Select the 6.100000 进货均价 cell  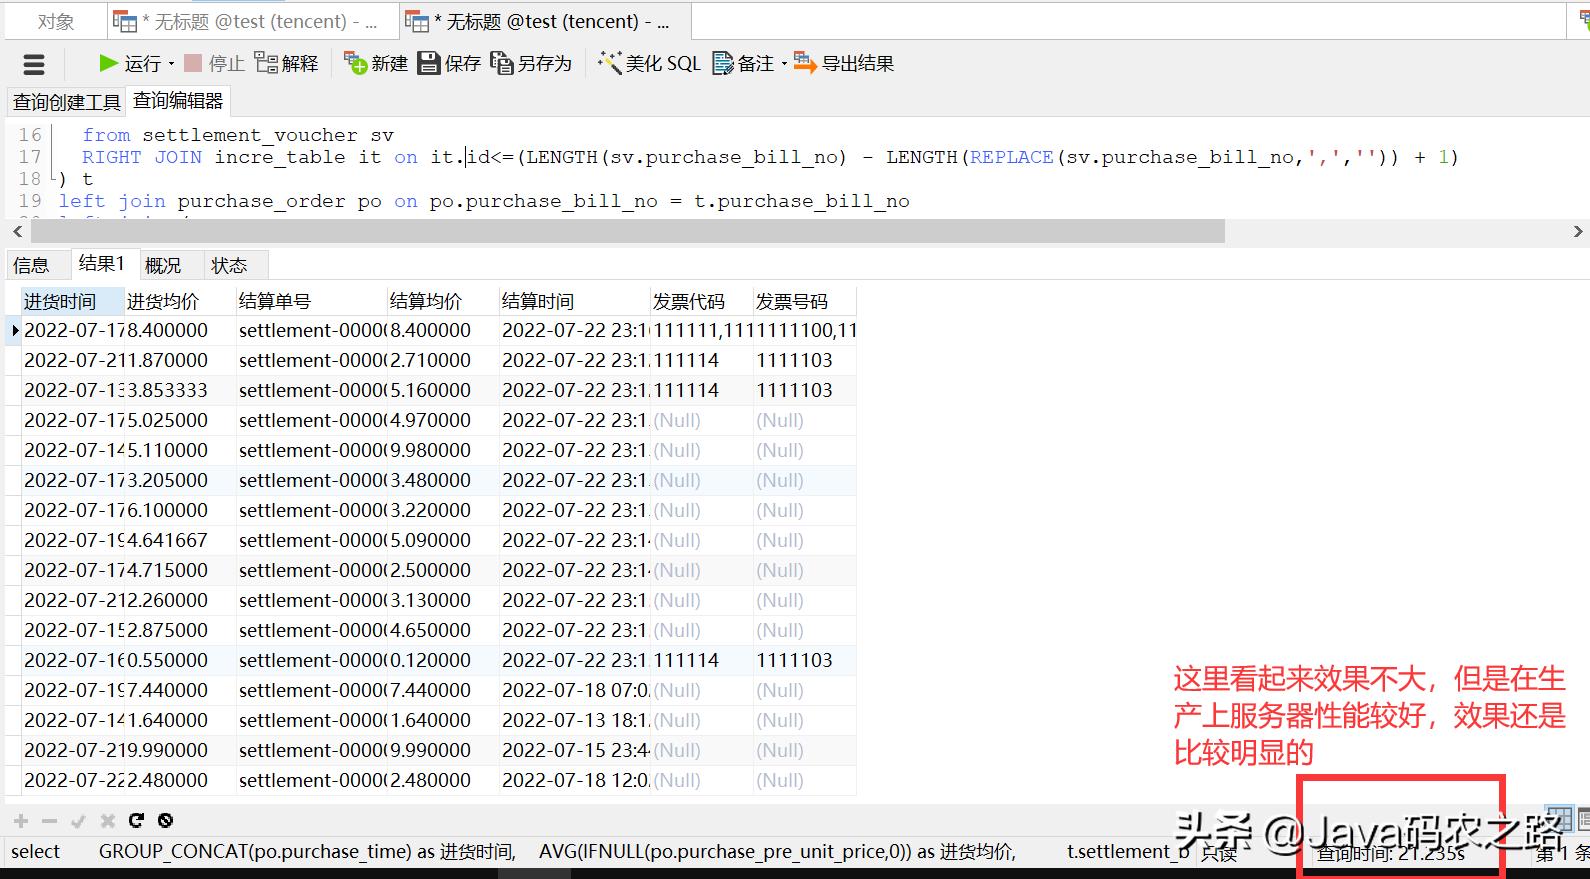(180, 510)
